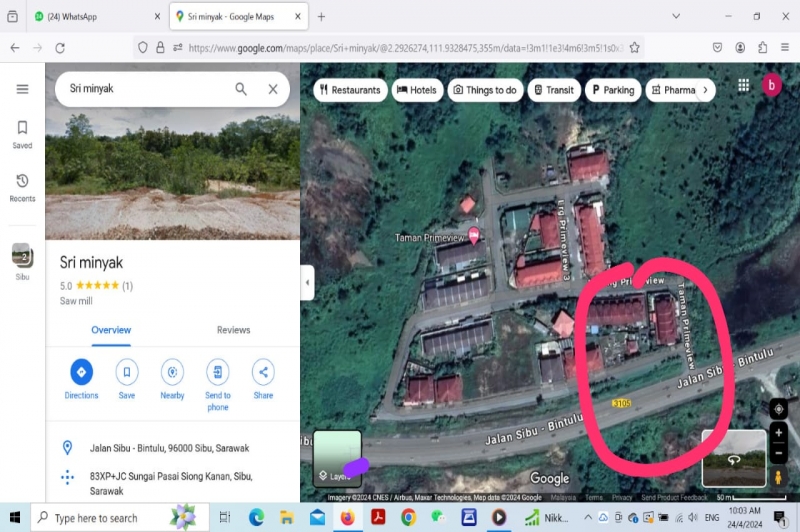Open a new browser tab

[x=321, y=17]
